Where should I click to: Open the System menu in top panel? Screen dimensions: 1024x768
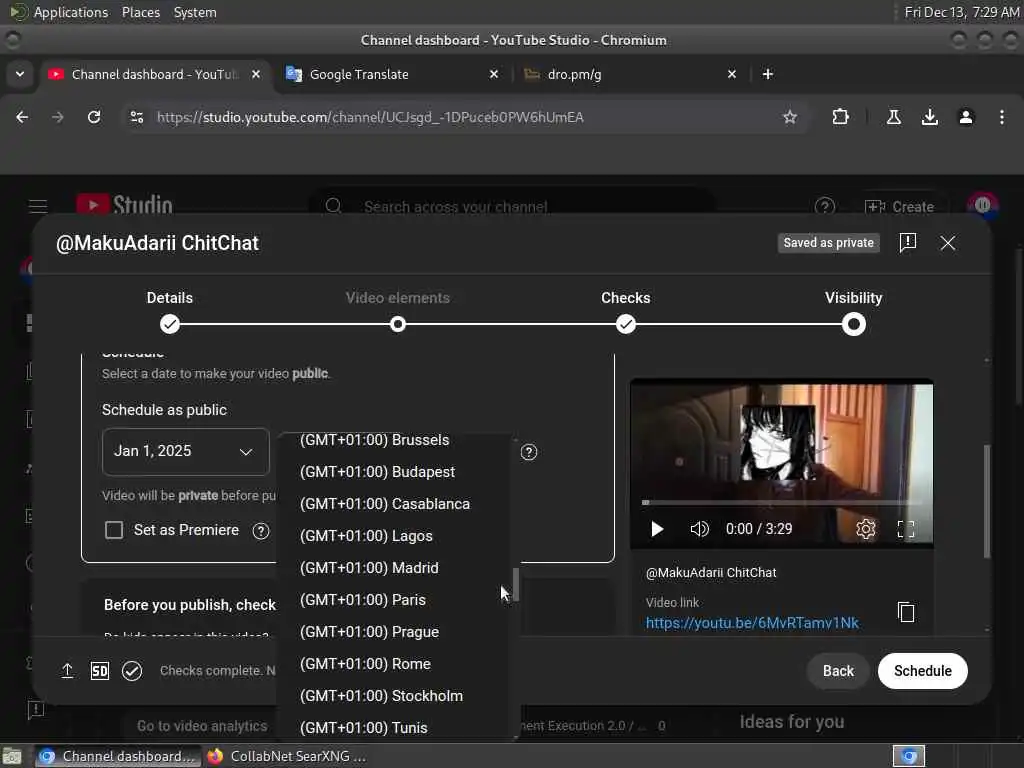[195, 12]
